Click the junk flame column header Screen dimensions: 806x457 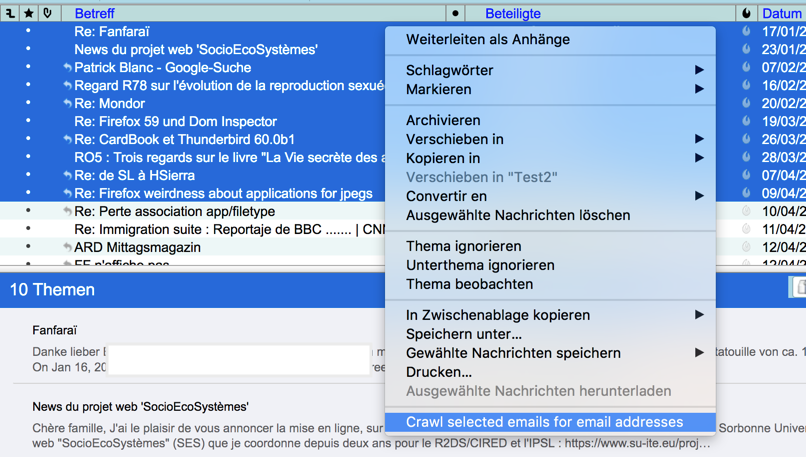[746, 13]
